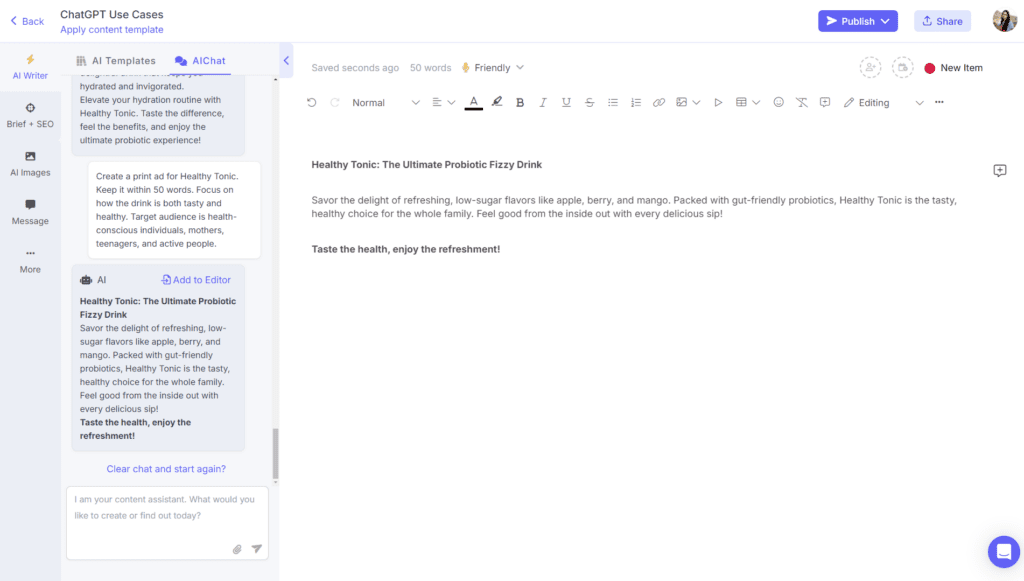Change the New Item status label
Screen dimensions: 1024x581
tap(953, 68)
